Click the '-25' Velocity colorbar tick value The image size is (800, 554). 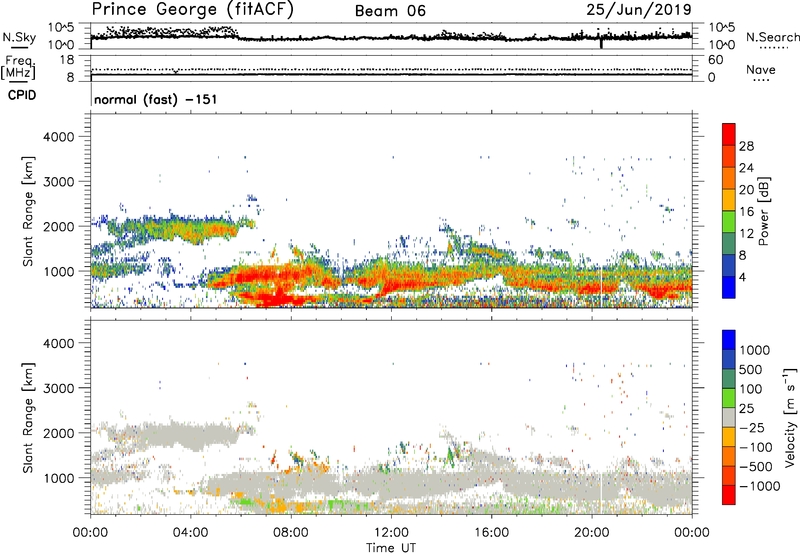tap(752, 428)
